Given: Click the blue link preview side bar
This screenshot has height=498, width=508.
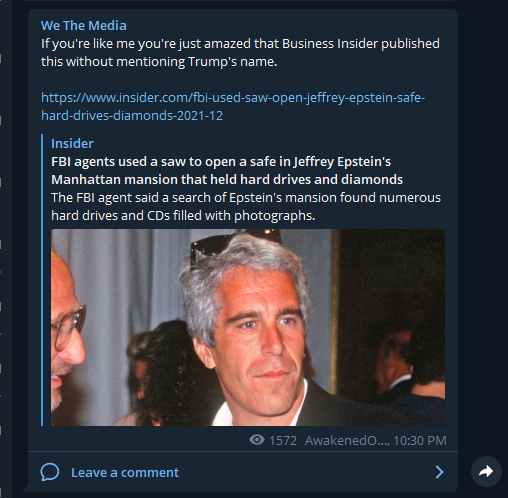Looking at the screenshot, I should tap(42, 280).
